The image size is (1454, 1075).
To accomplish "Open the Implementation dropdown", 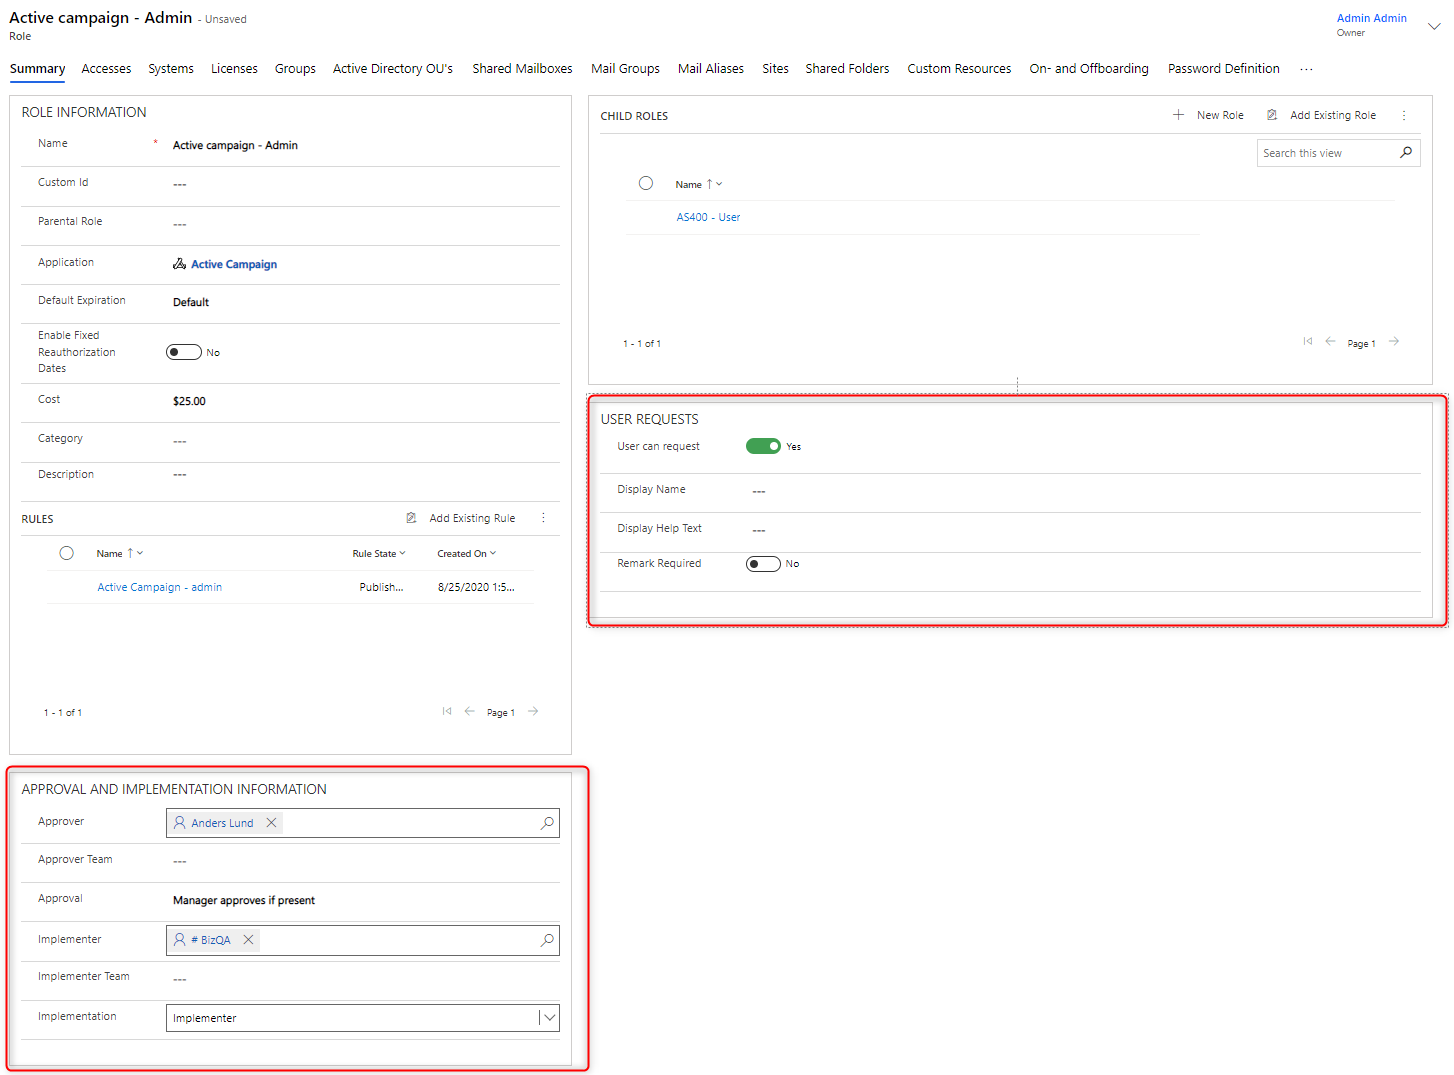I will [549, 1018].
